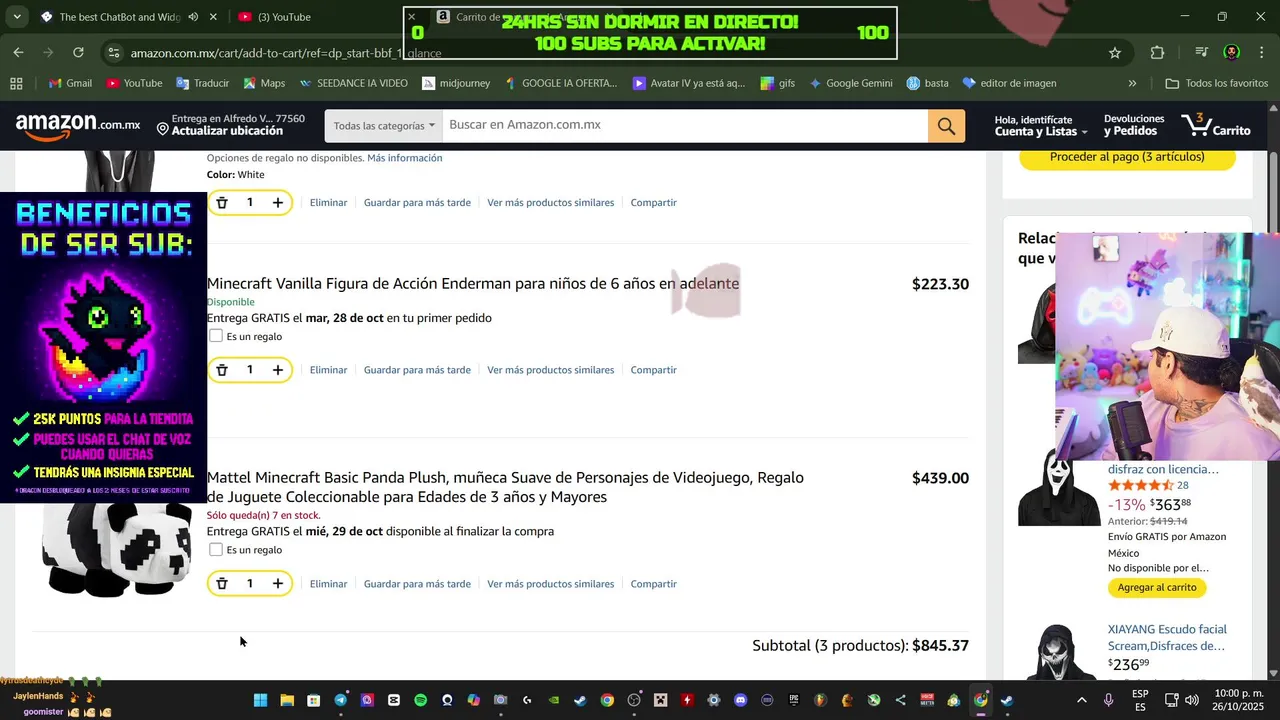Click the 28 ratings count on disfraz

(x=1182, y=485)
